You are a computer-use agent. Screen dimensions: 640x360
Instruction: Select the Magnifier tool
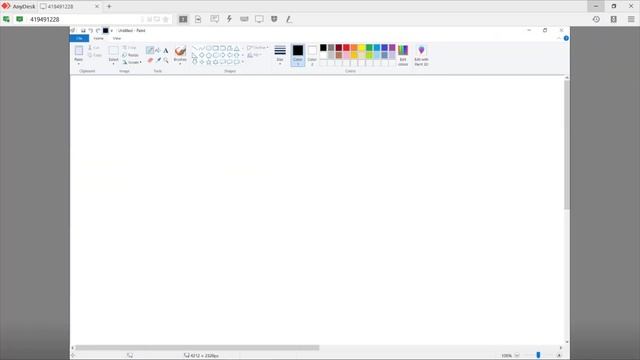[166, 60]
